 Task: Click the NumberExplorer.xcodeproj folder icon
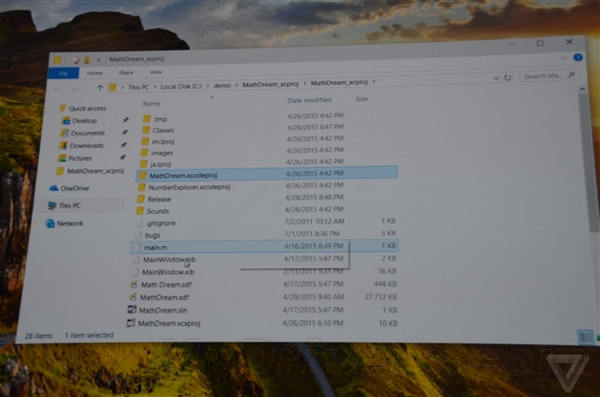pos(142,187)
